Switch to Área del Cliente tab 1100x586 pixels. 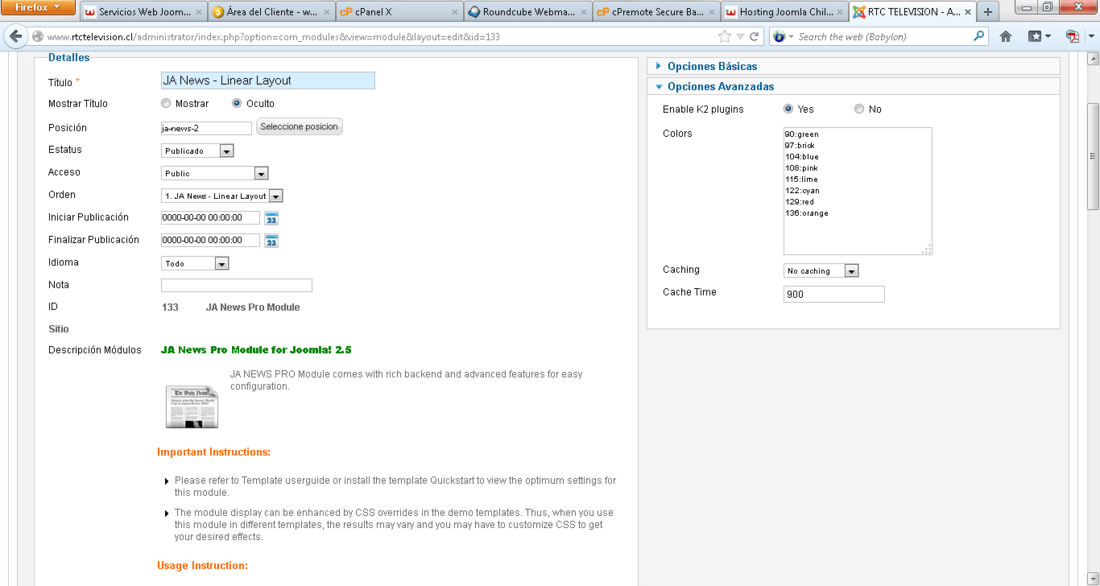coord(271,12)
